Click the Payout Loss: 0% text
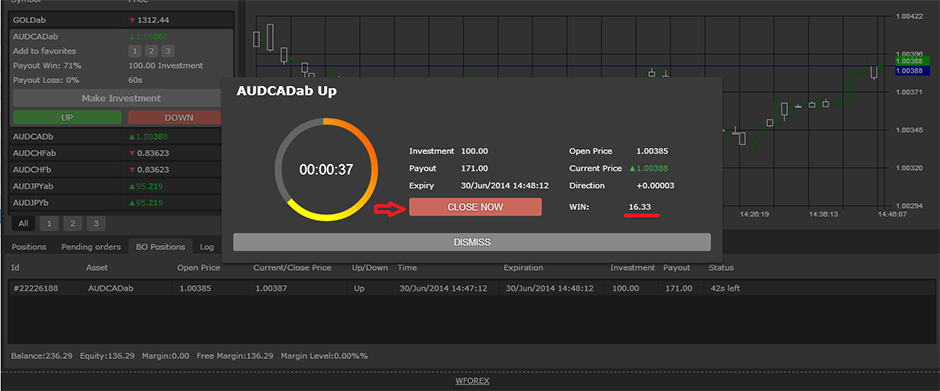The width and height of the screenshot is (940, 391). pyautogui.click(x=46, y=80)
